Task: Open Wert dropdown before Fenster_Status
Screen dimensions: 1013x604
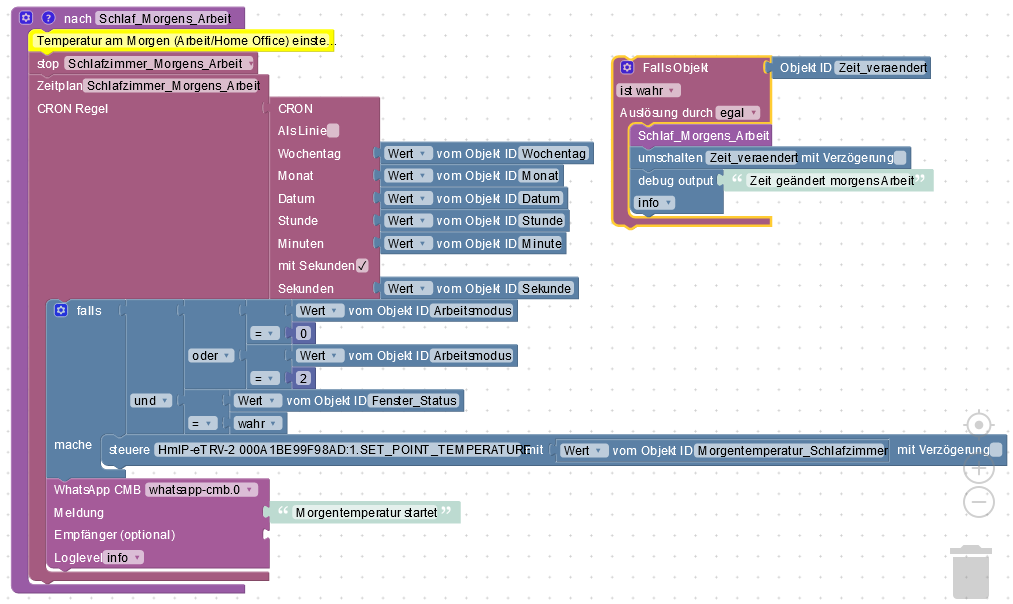Action: tap(256, 401)
